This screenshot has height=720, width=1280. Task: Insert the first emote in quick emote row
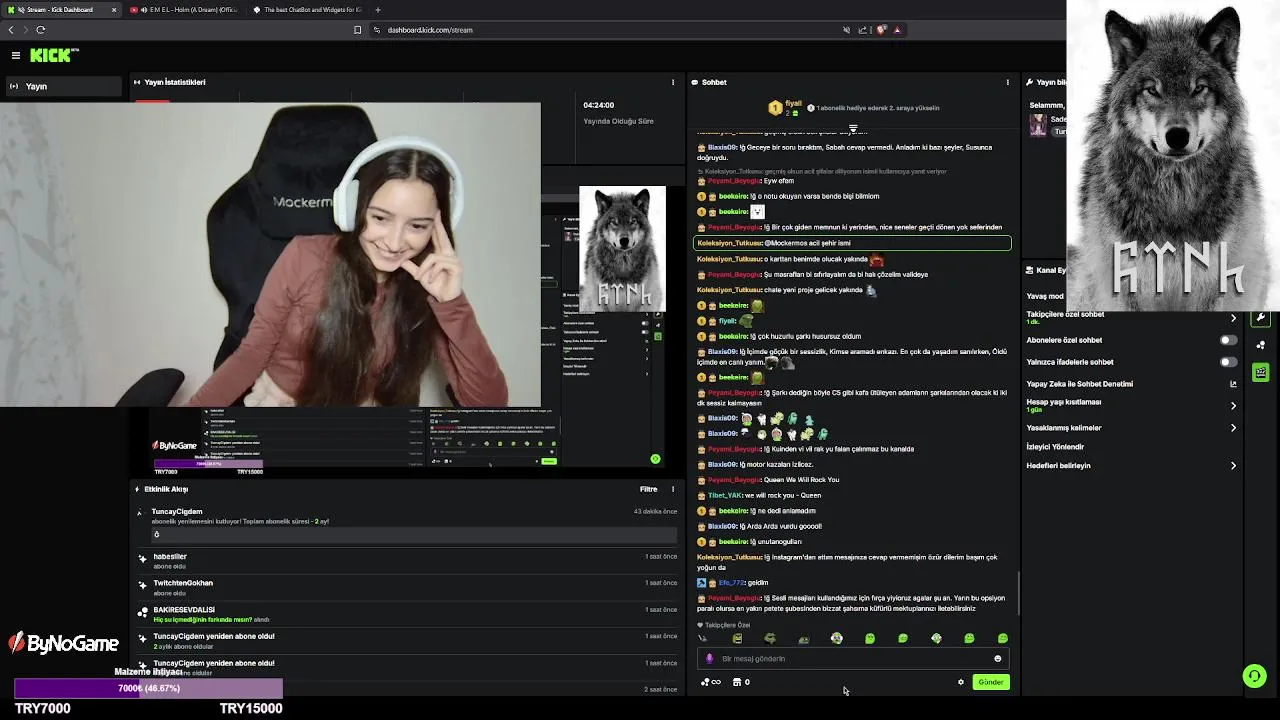pos(703,638)
